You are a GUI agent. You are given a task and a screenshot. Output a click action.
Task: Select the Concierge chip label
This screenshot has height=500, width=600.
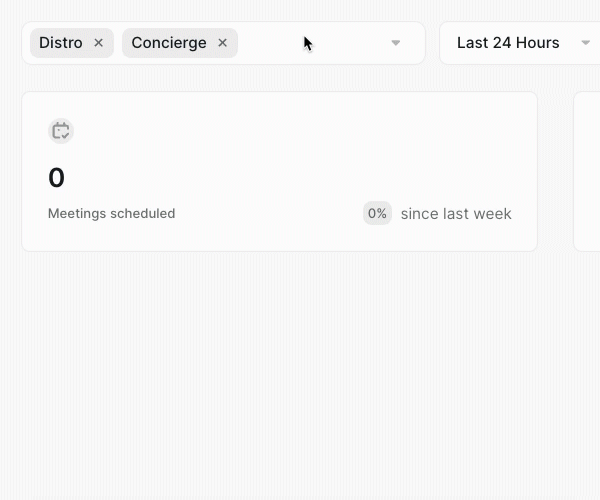pyautogui.click(x=169, y=43)
